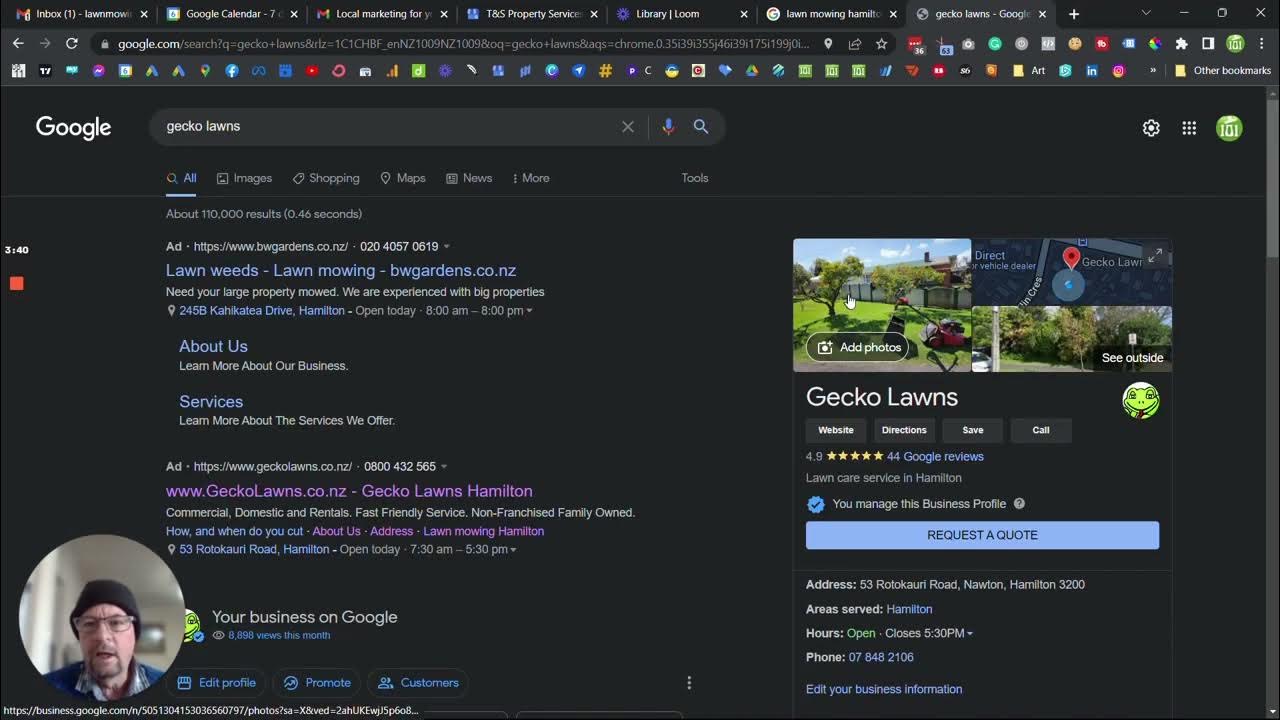Open the Instagram bookmark icon
The image size is (1280, 720).
pyautogui.click(x=1118, y=71)
